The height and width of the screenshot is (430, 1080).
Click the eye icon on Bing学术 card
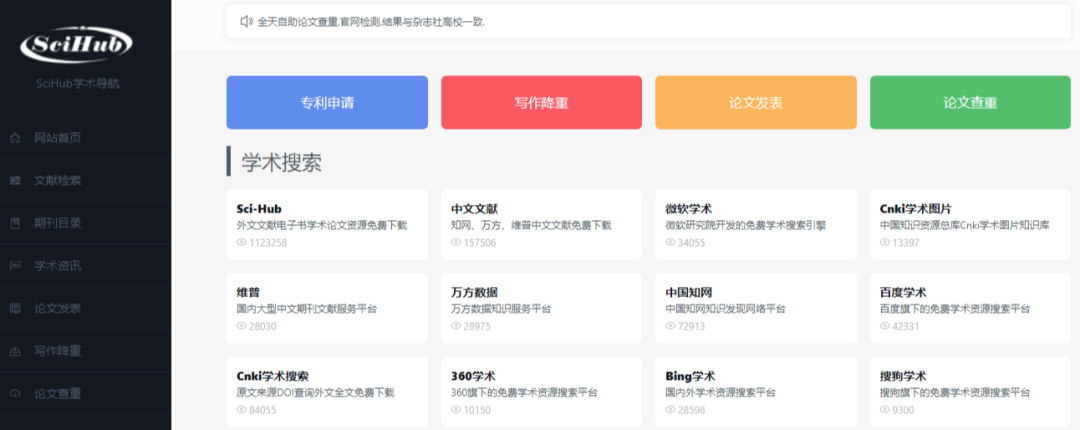670,410
